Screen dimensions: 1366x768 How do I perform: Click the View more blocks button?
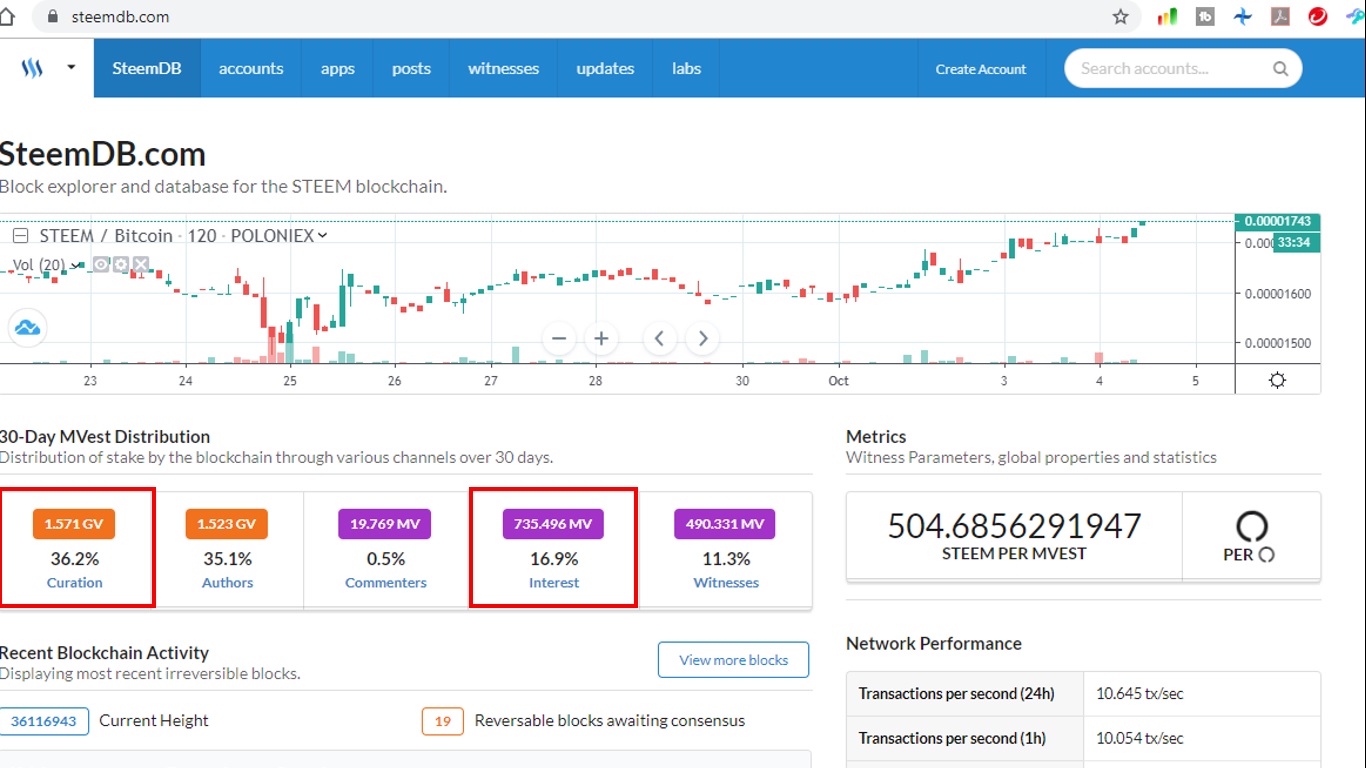click(x=733, y=660)
